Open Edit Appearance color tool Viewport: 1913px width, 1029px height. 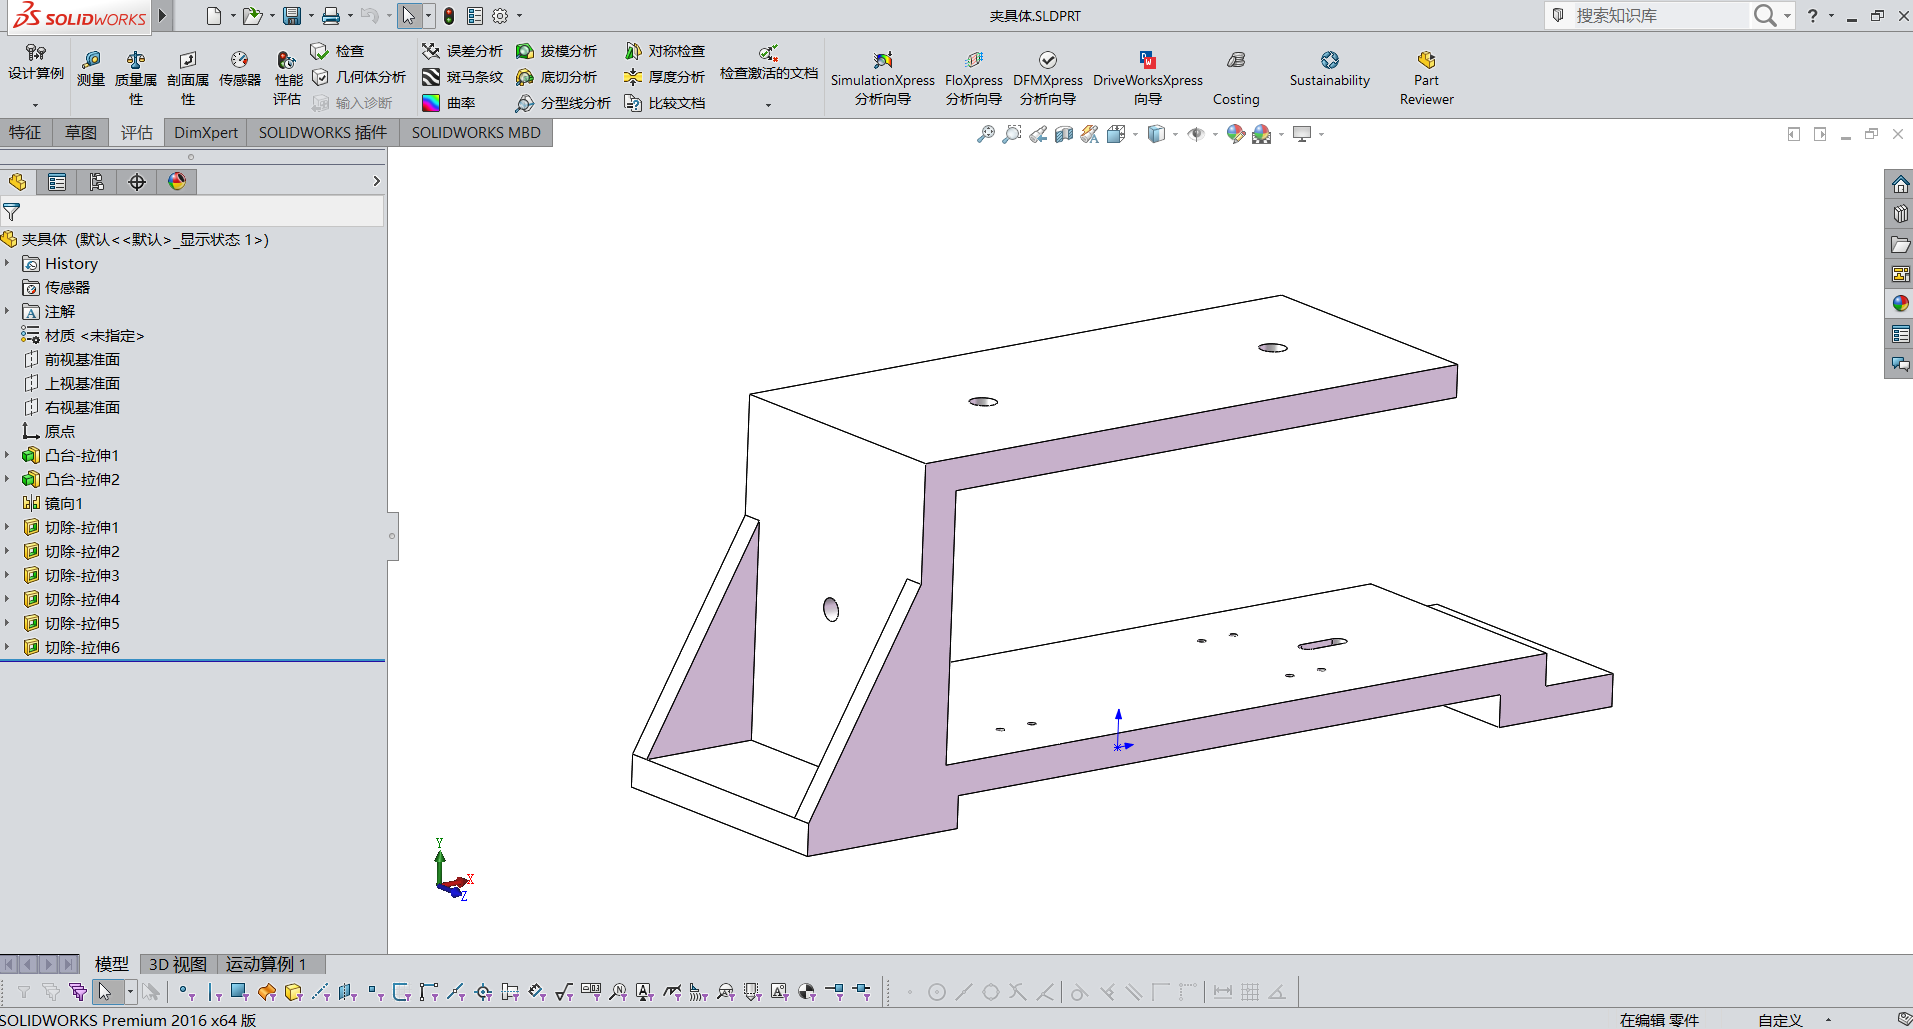[x=1236, y=134]
